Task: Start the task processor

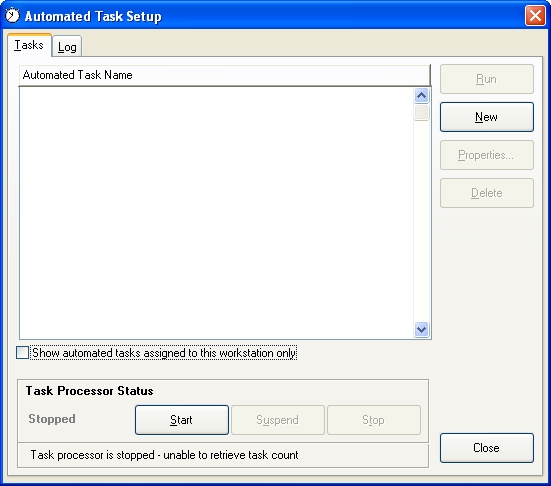Action: coord(182,420)
